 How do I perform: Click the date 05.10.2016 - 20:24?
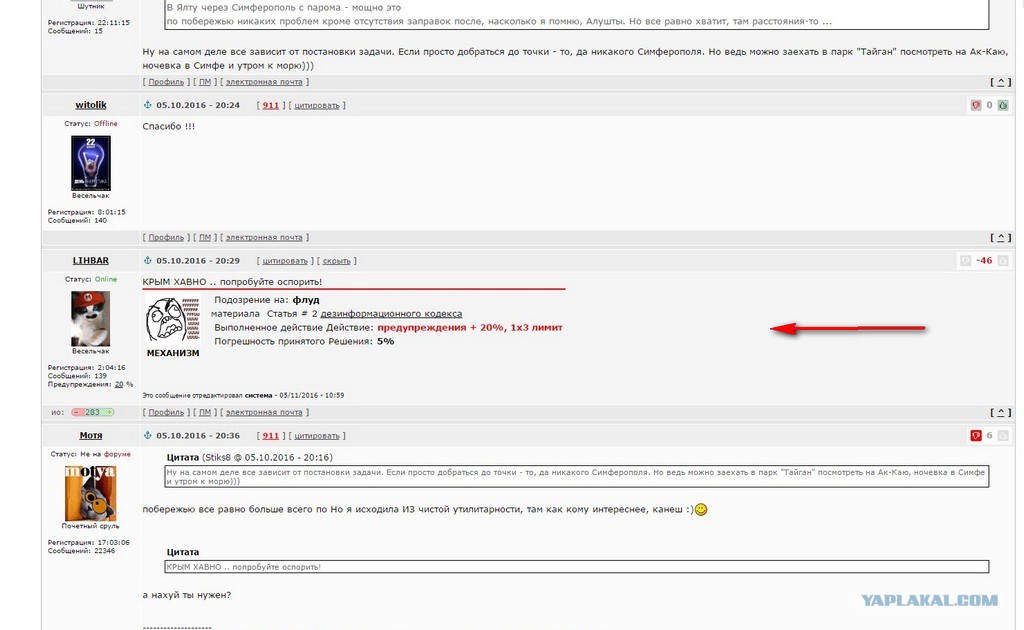coord(198,105)
